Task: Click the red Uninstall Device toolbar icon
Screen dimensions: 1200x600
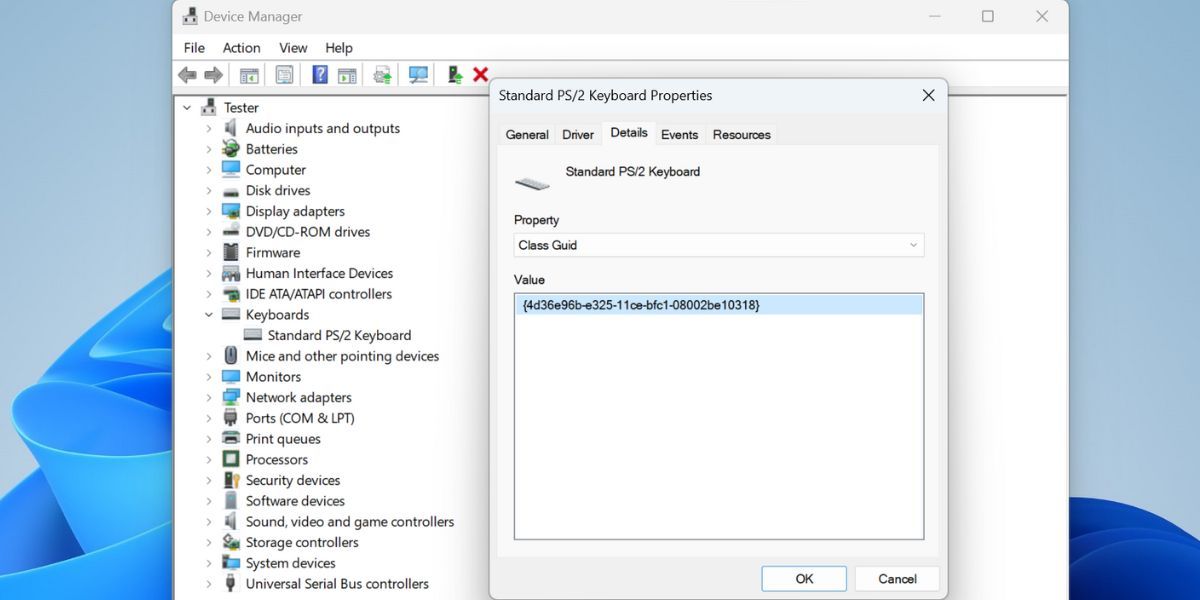Action: [x=479, y=74]
